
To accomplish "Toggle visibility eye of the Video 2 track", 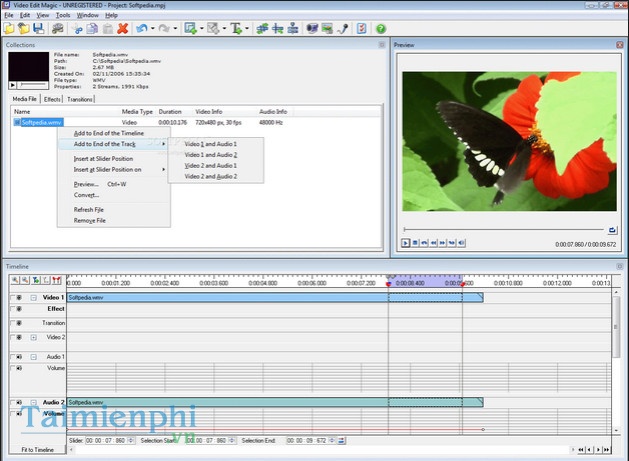I will (x=19, y=337).
